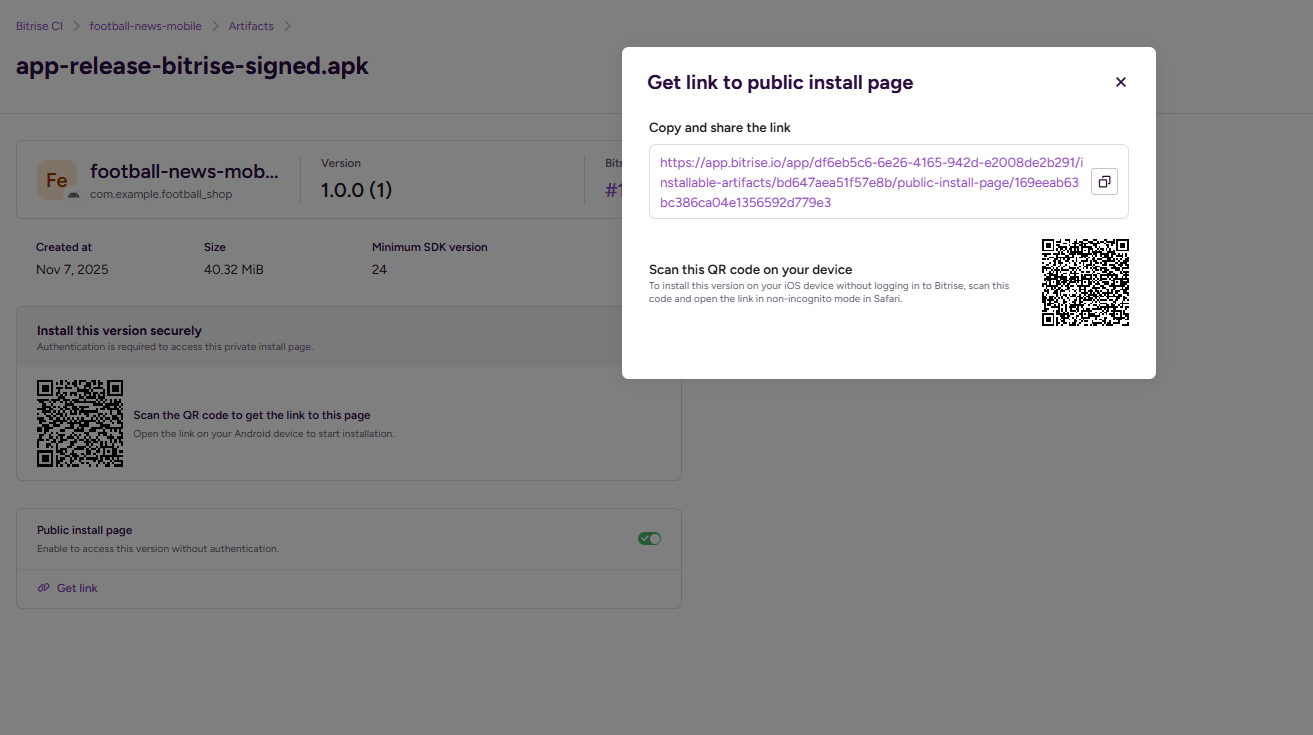Screen dimensions: 1313x735
Task: Click the chevron after Bitrise CI
Action: tap(76, 26)
